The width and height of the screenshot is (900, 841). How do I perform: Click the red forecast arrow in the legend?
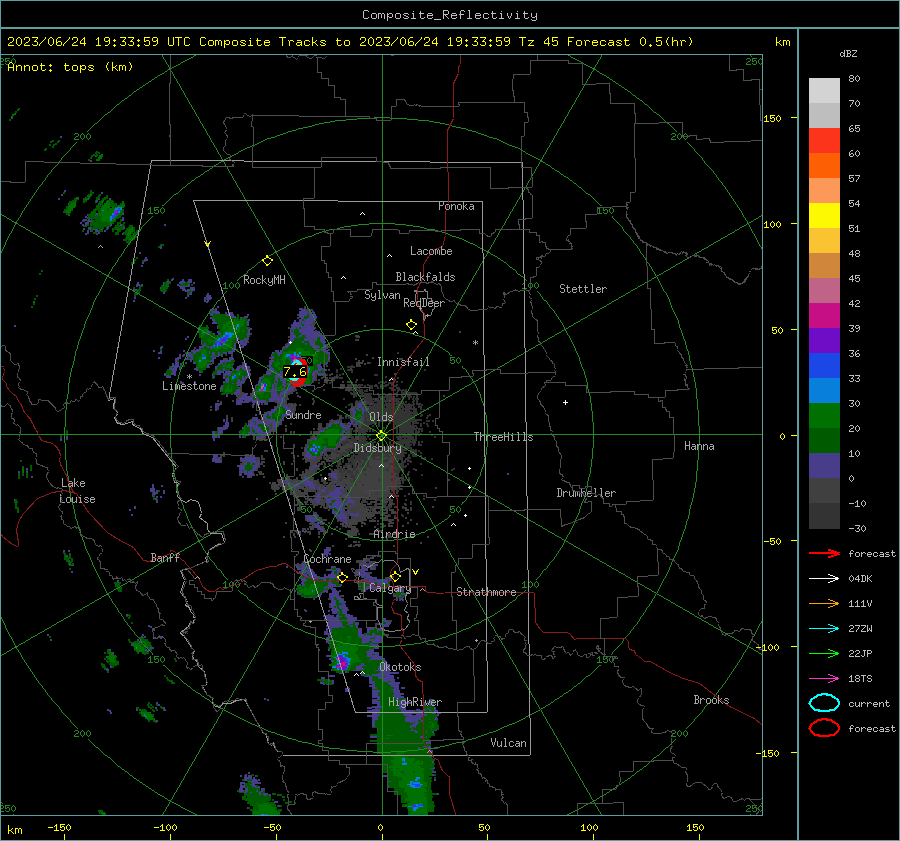(824, 553)
